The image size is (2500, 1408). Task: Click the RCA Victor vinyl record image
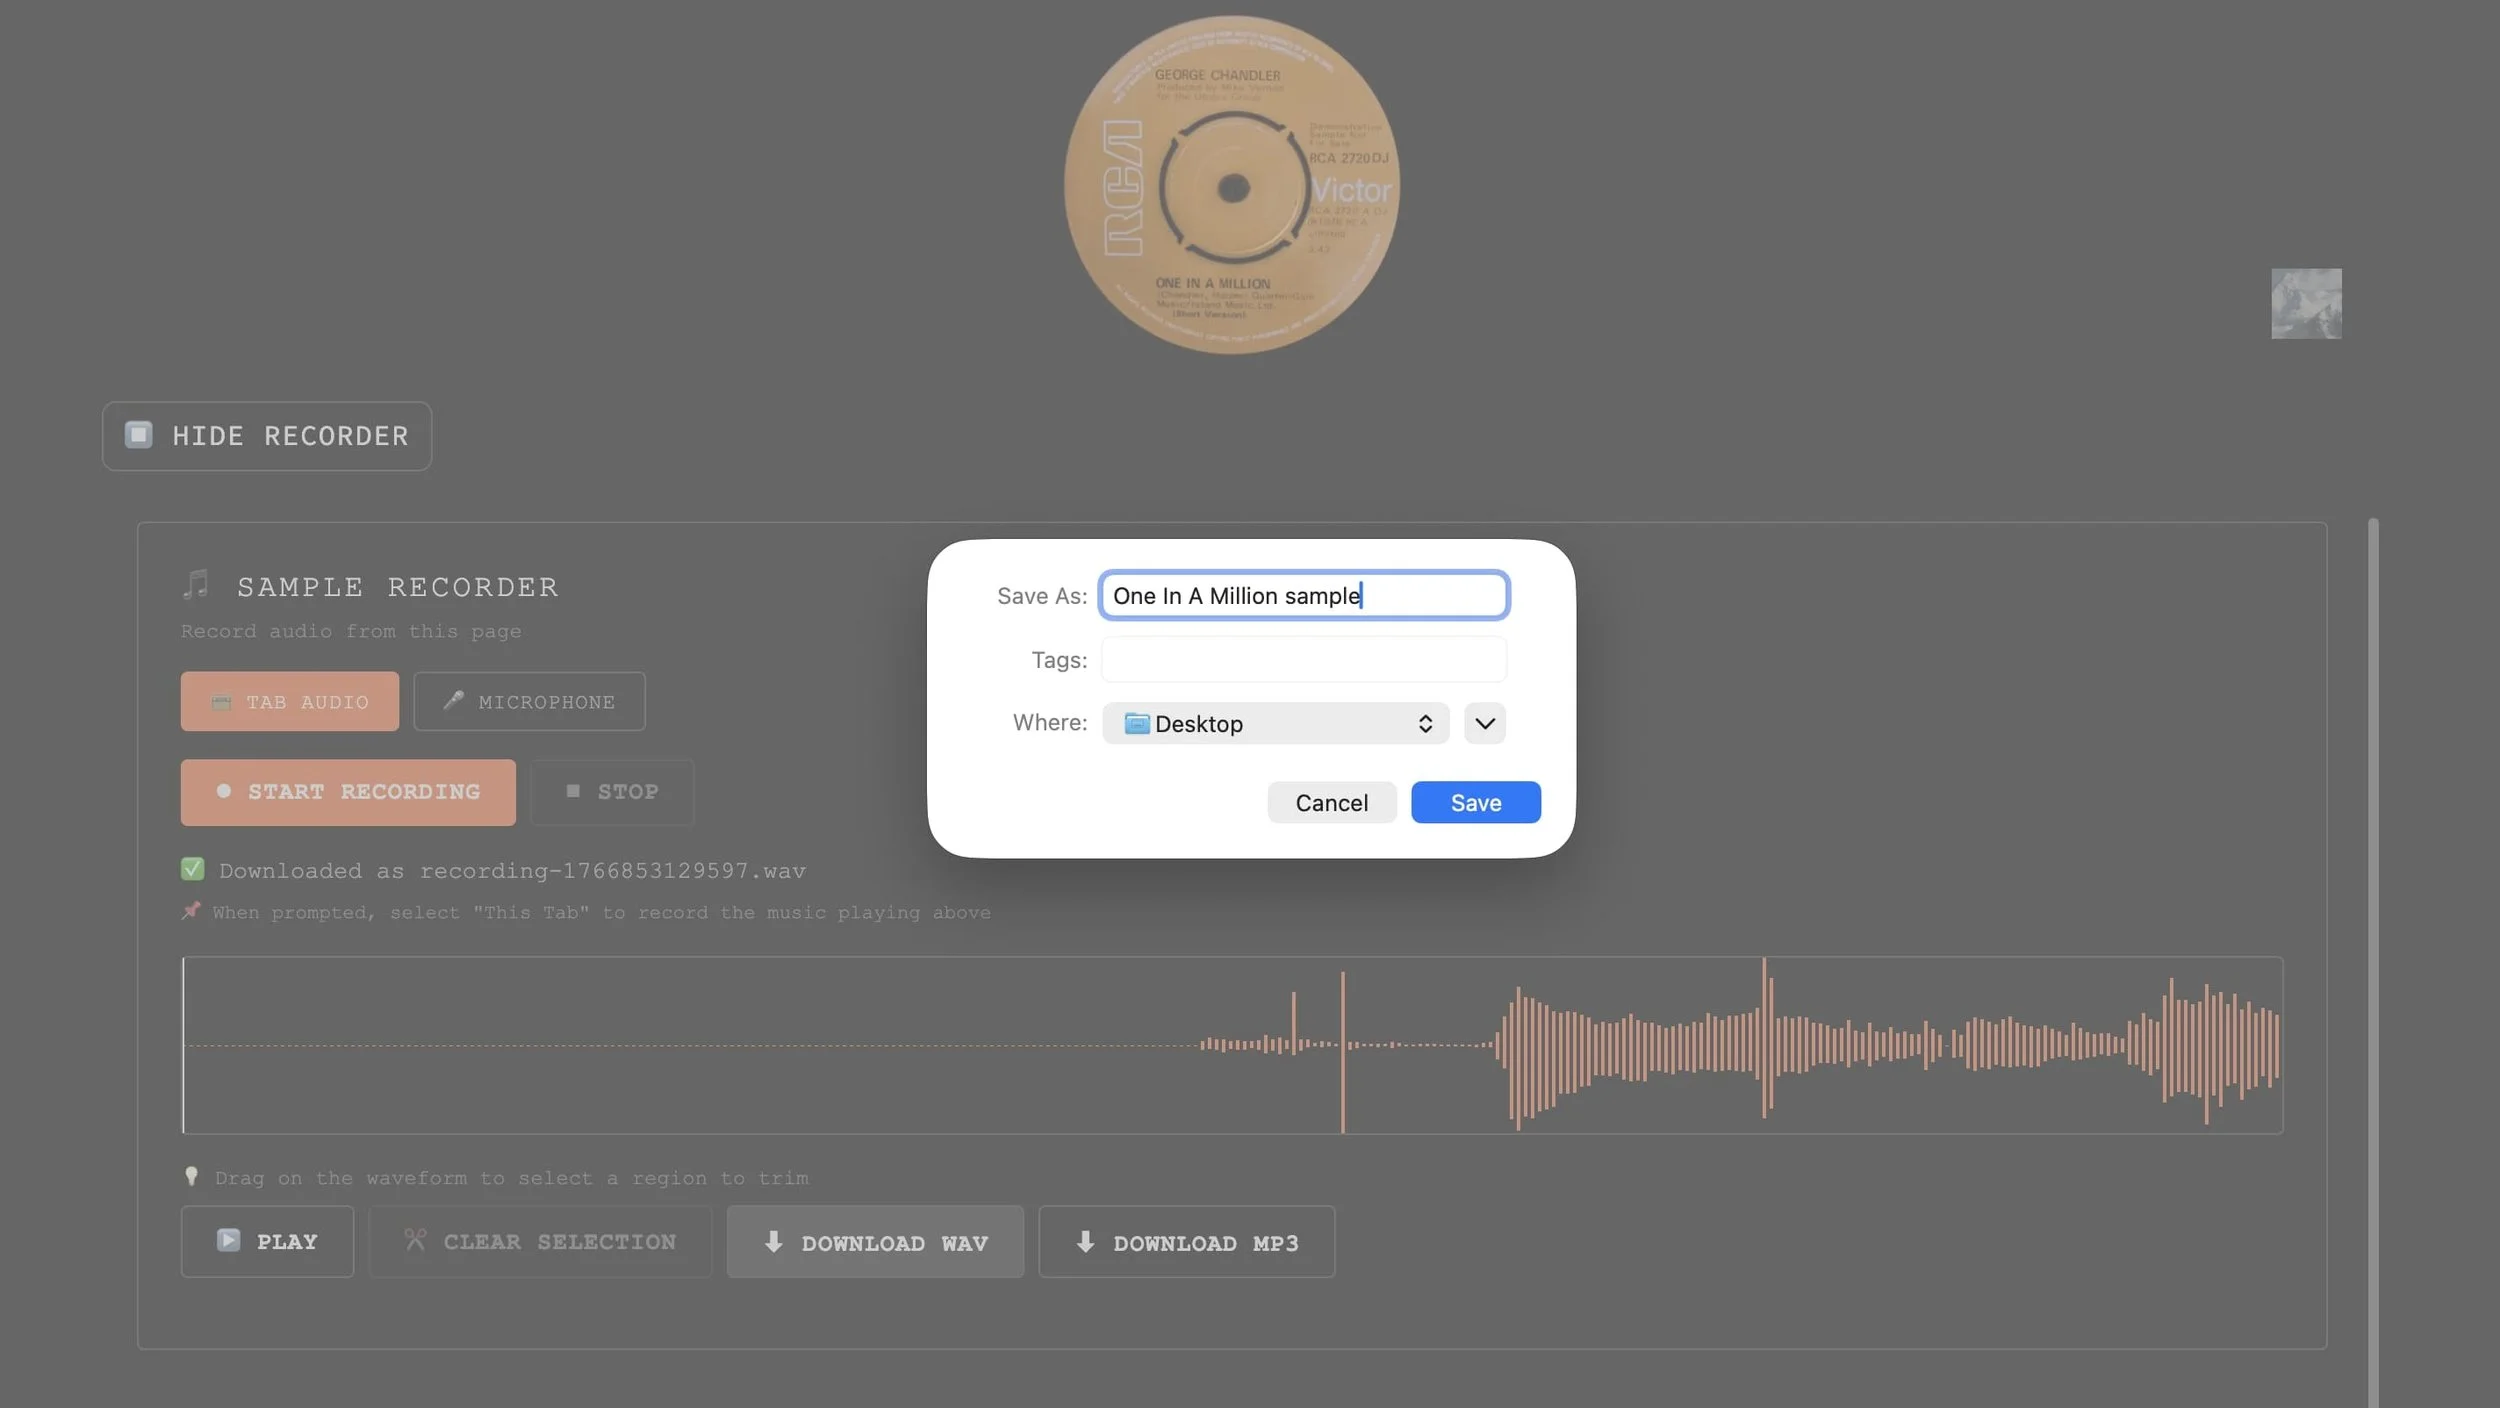tap(1232, 186)
